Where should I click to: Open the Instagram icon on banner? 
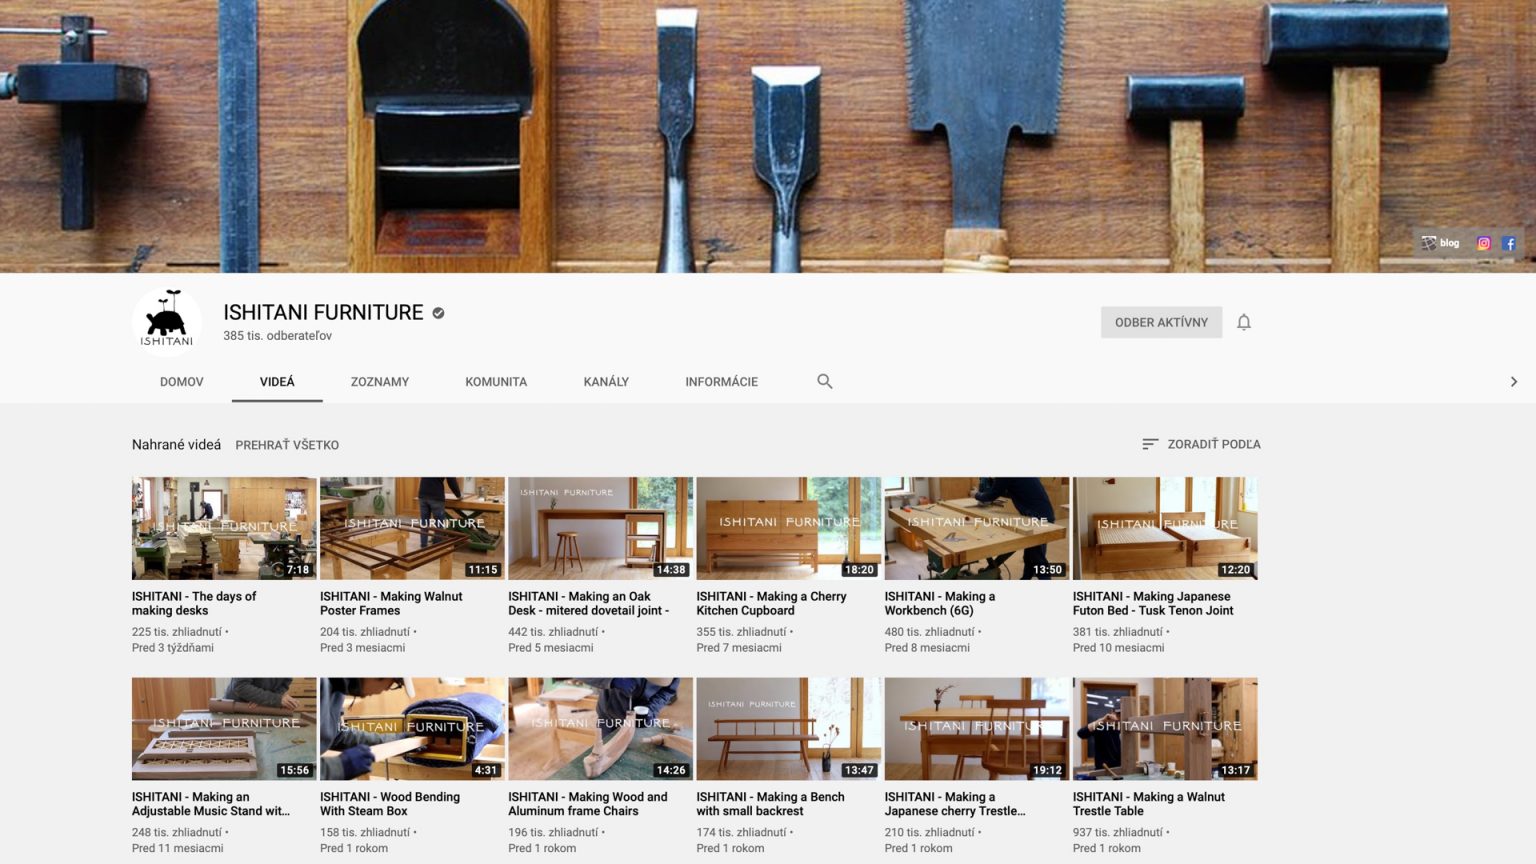click(1484, 243)
